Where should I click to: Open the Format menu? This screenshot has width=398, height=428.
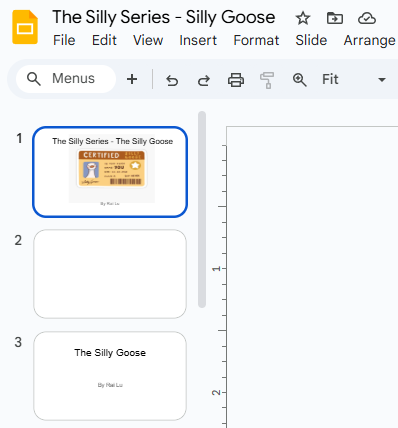[x=256, y=40]
